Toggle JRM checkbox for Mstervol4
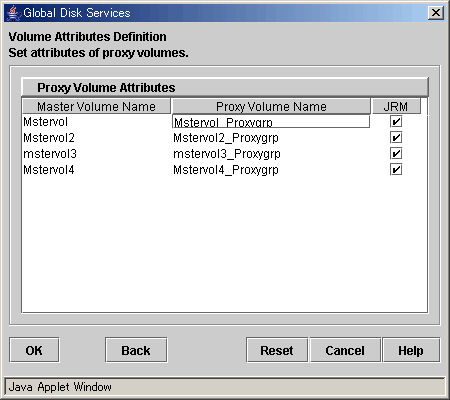Viewport: 450px width, 400px height. [x=396, y=170]
